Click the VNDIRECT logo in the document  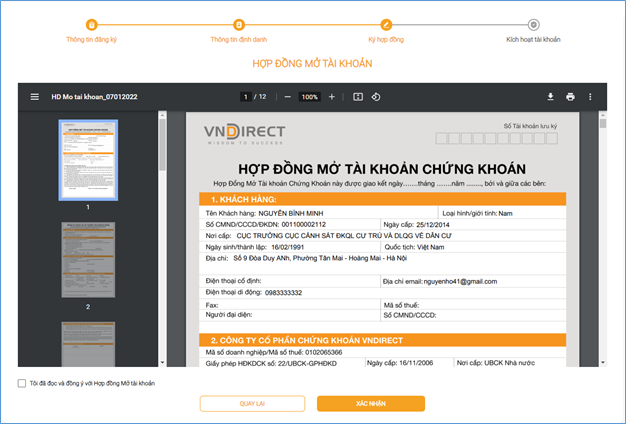pos(244,134)
